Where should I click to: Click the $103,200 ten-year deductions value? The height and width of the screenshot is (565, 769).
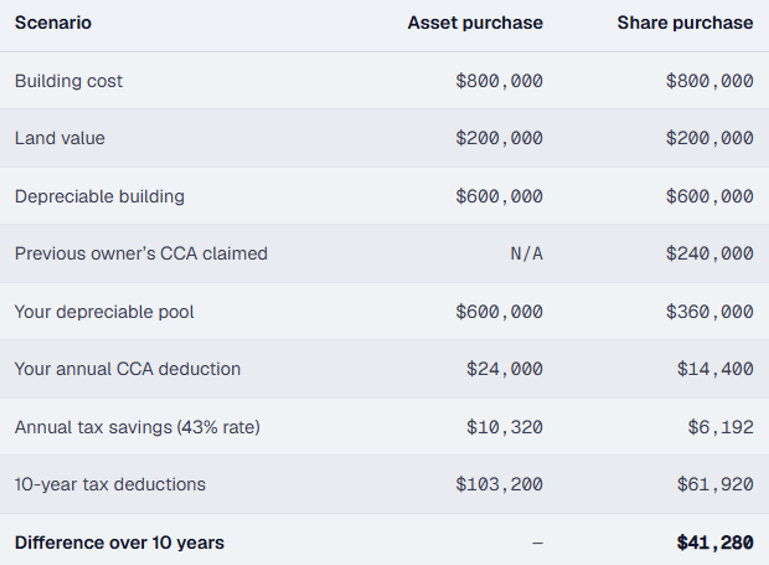(499, 485)
